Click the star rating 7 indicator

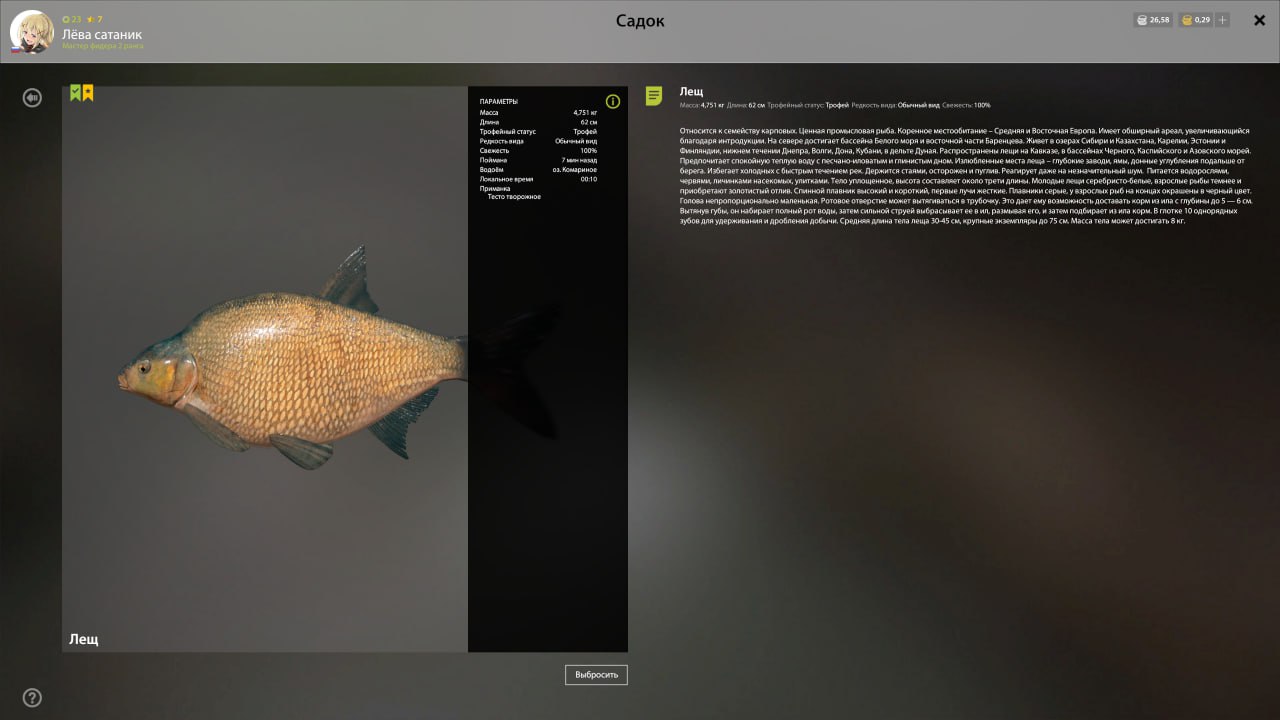94,19
